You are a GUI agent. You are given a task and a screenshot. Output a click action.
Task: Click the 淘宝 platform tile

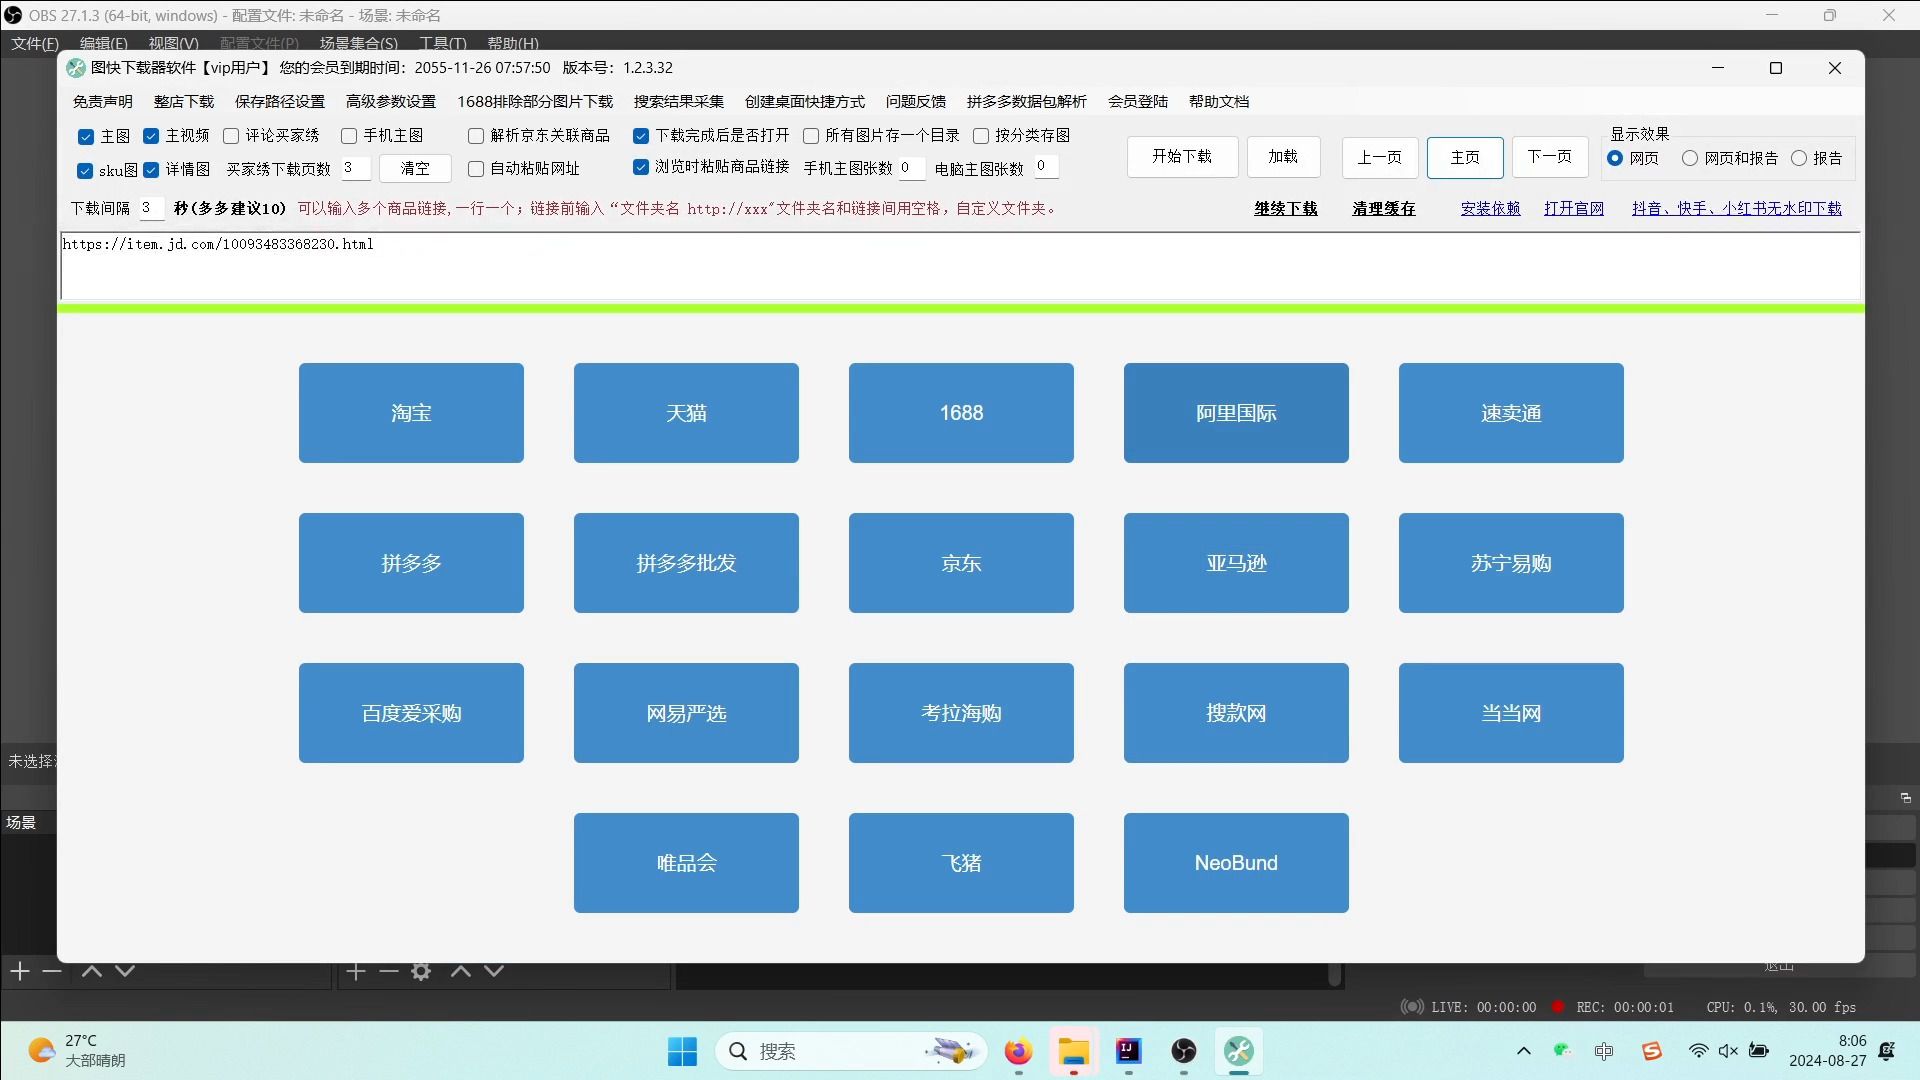point(411,413)
